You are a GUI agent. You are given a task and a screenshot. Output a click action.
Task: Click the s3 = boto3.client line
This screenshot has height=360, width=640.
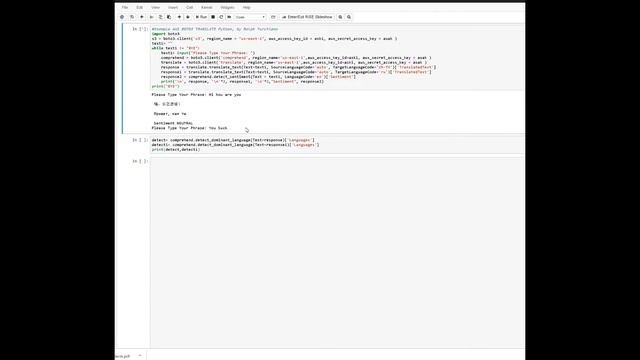274,39
